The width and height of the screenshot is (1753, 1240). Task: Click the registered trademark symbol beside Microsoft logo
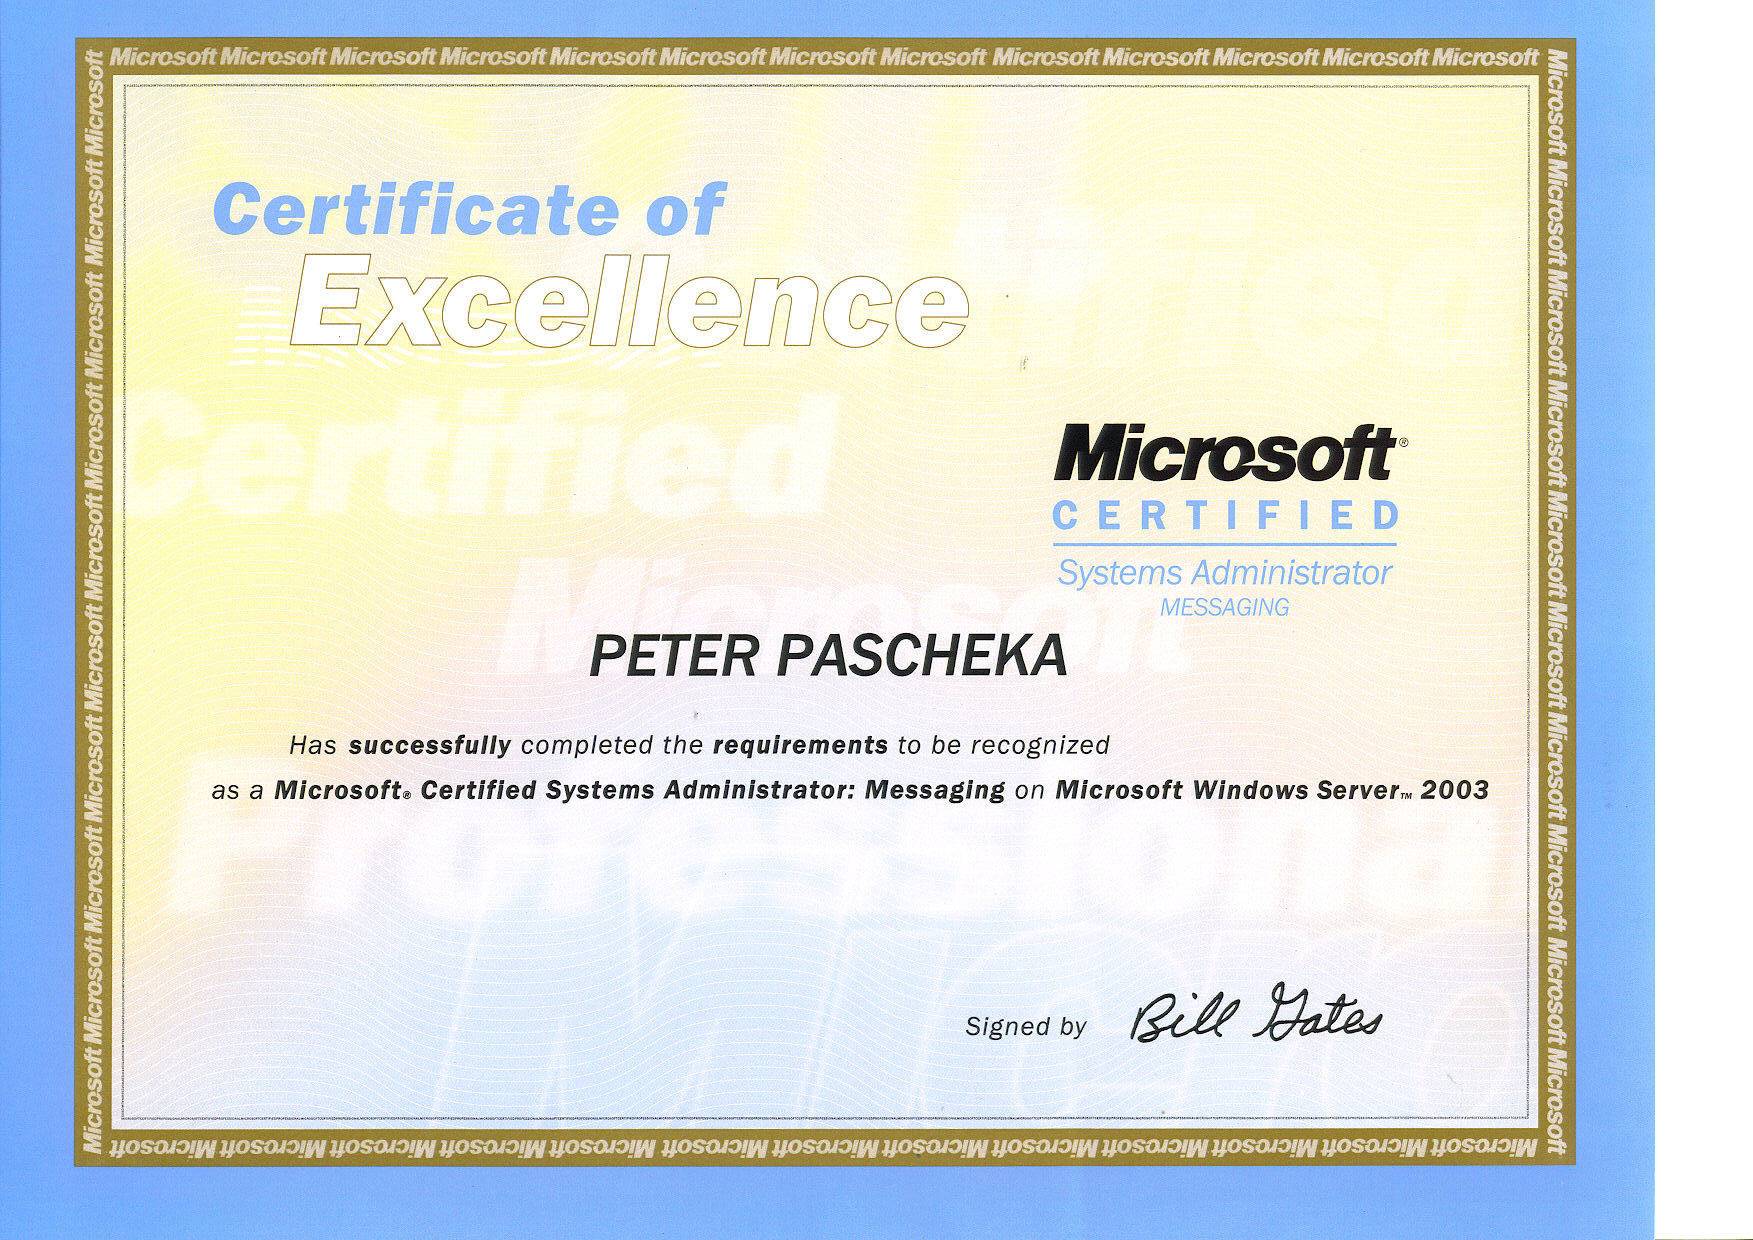pos(1402,440)
